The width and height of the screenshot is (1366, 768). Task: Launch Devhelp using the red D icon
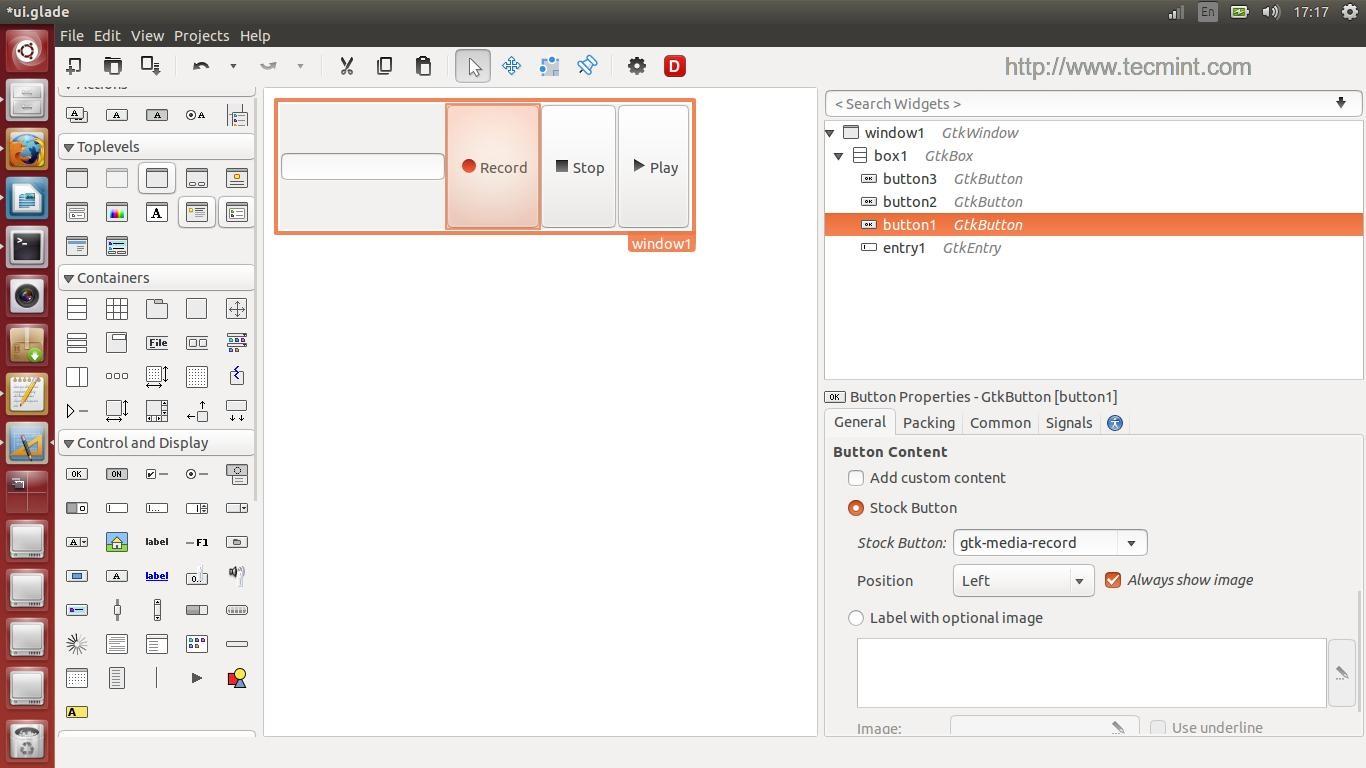click(x=674, y=66)
